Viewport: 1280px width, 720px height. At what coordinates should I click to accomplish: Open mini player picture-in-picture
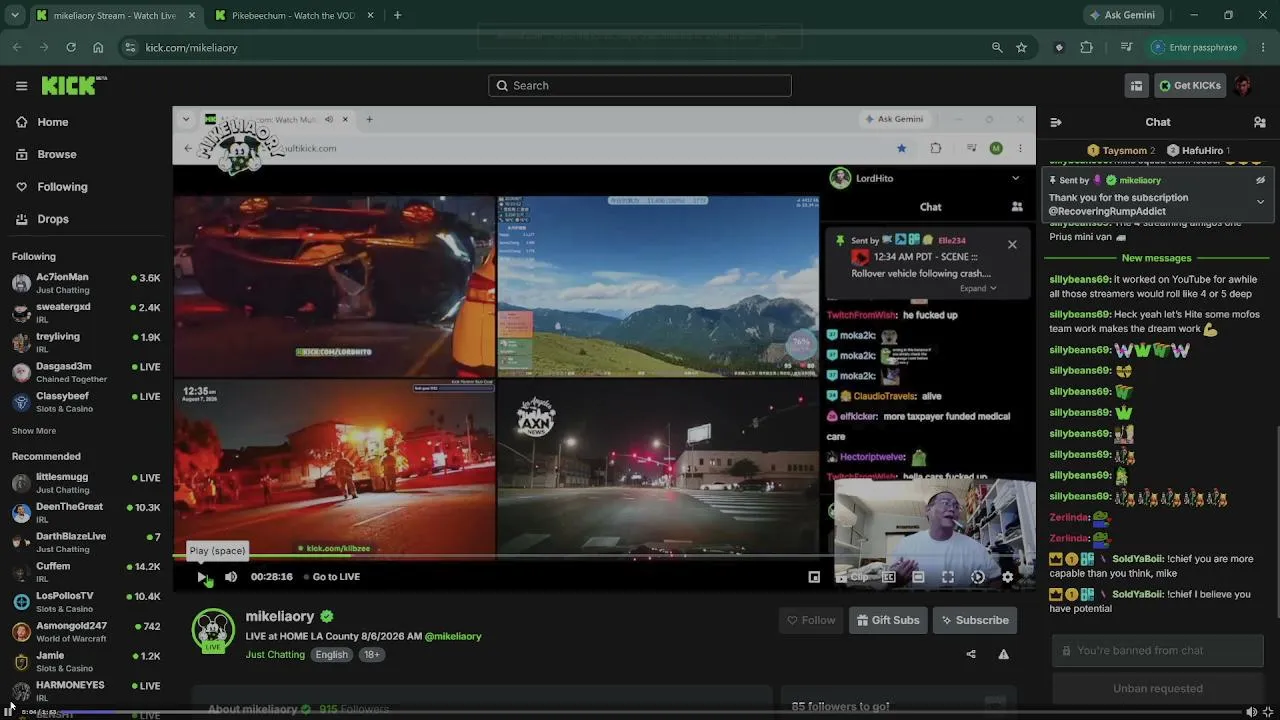point(814,577)
